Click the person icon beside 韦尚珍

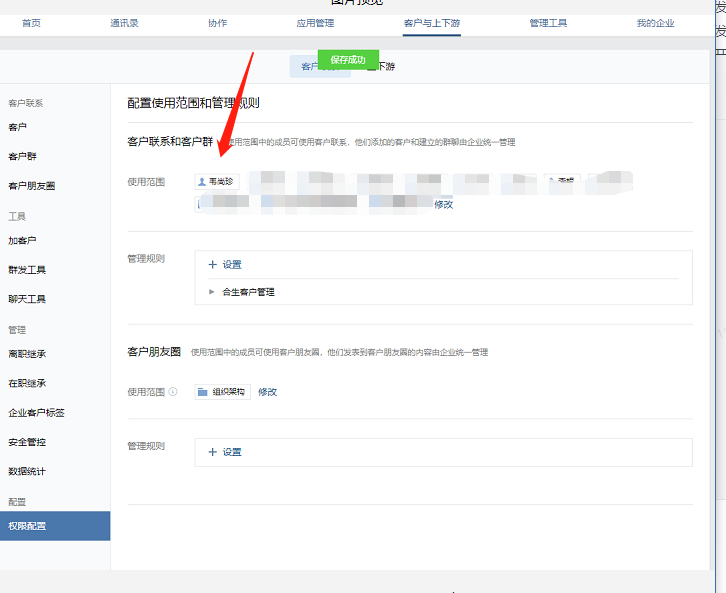202,182
